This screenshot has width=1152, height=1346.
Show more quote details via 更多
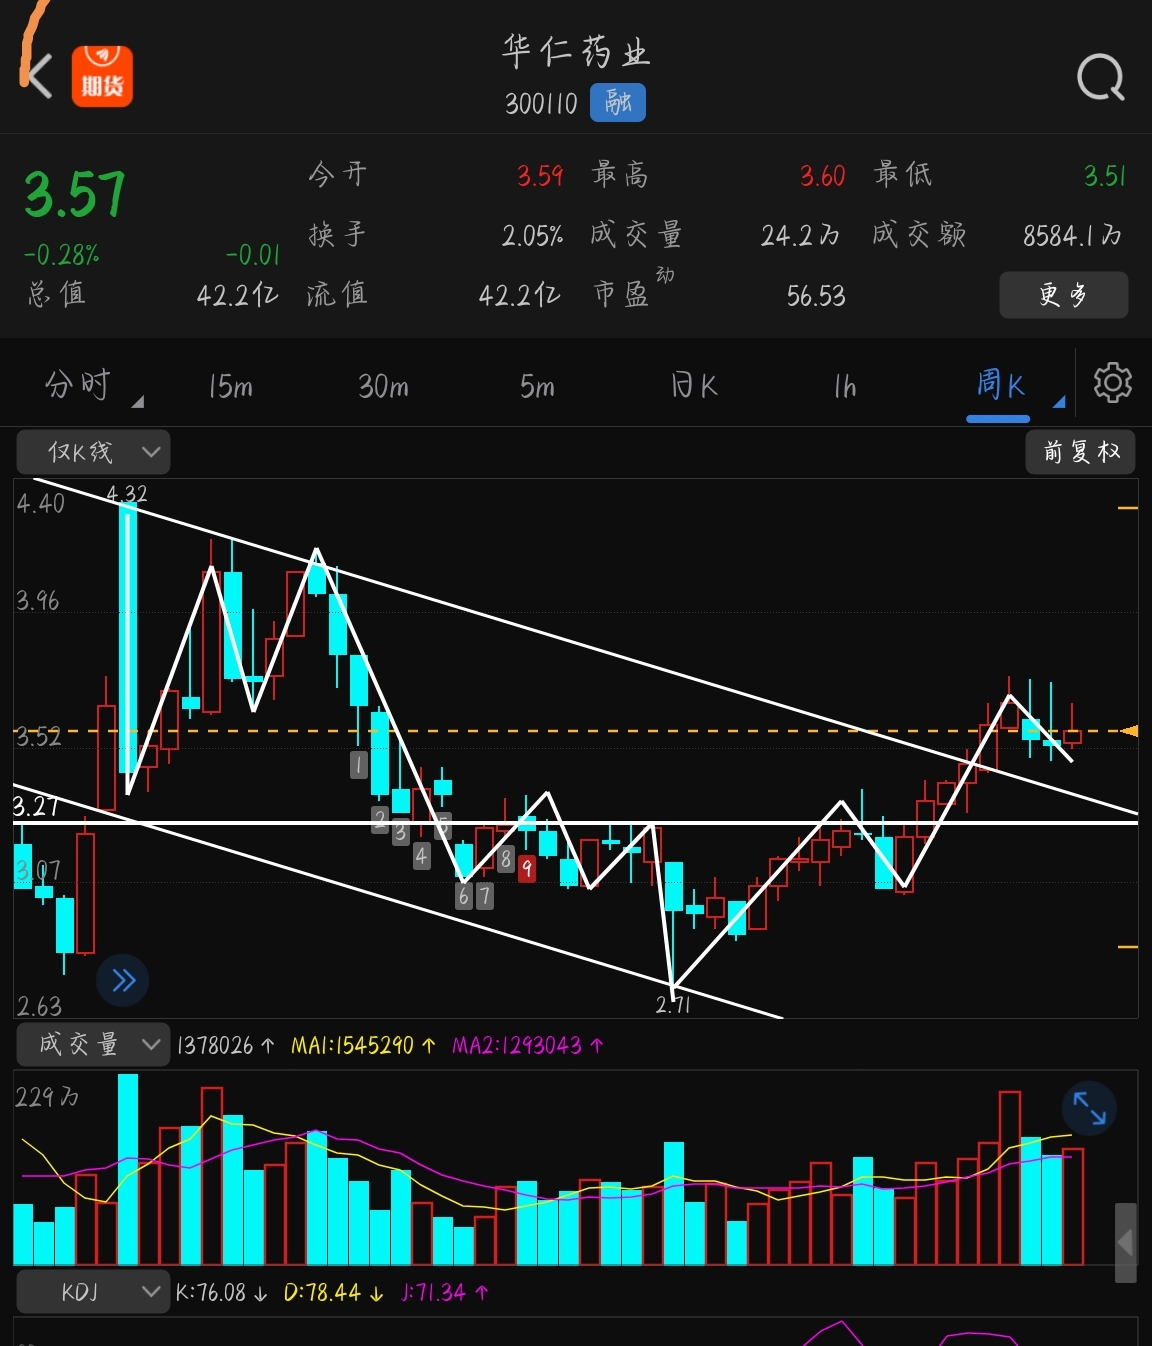click(x=1064, y=295)
